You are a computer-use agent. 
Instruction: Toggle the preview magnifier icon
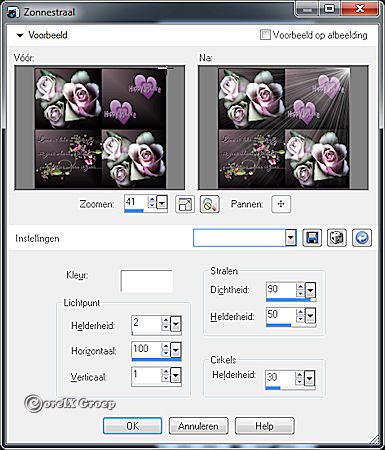[x=210, y=204]
